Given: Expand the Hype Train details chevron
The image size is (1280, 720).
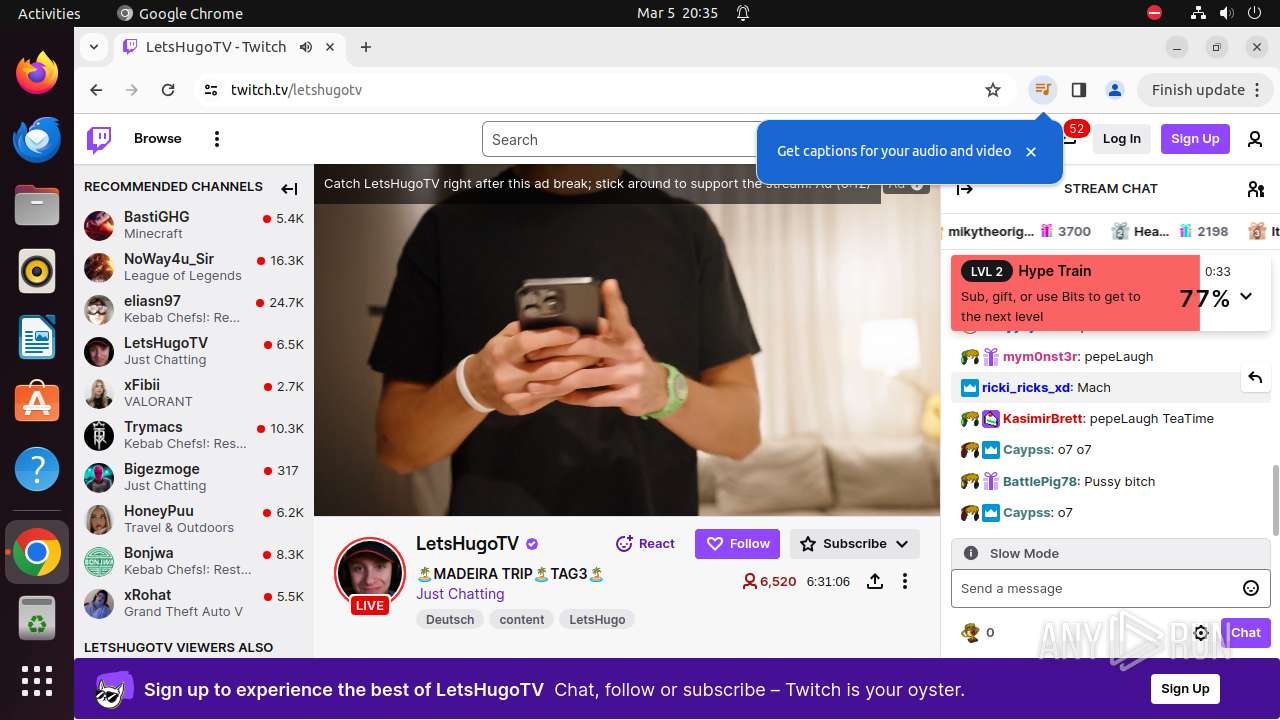Looking at the screenshot, I should tap(1246, 296).
